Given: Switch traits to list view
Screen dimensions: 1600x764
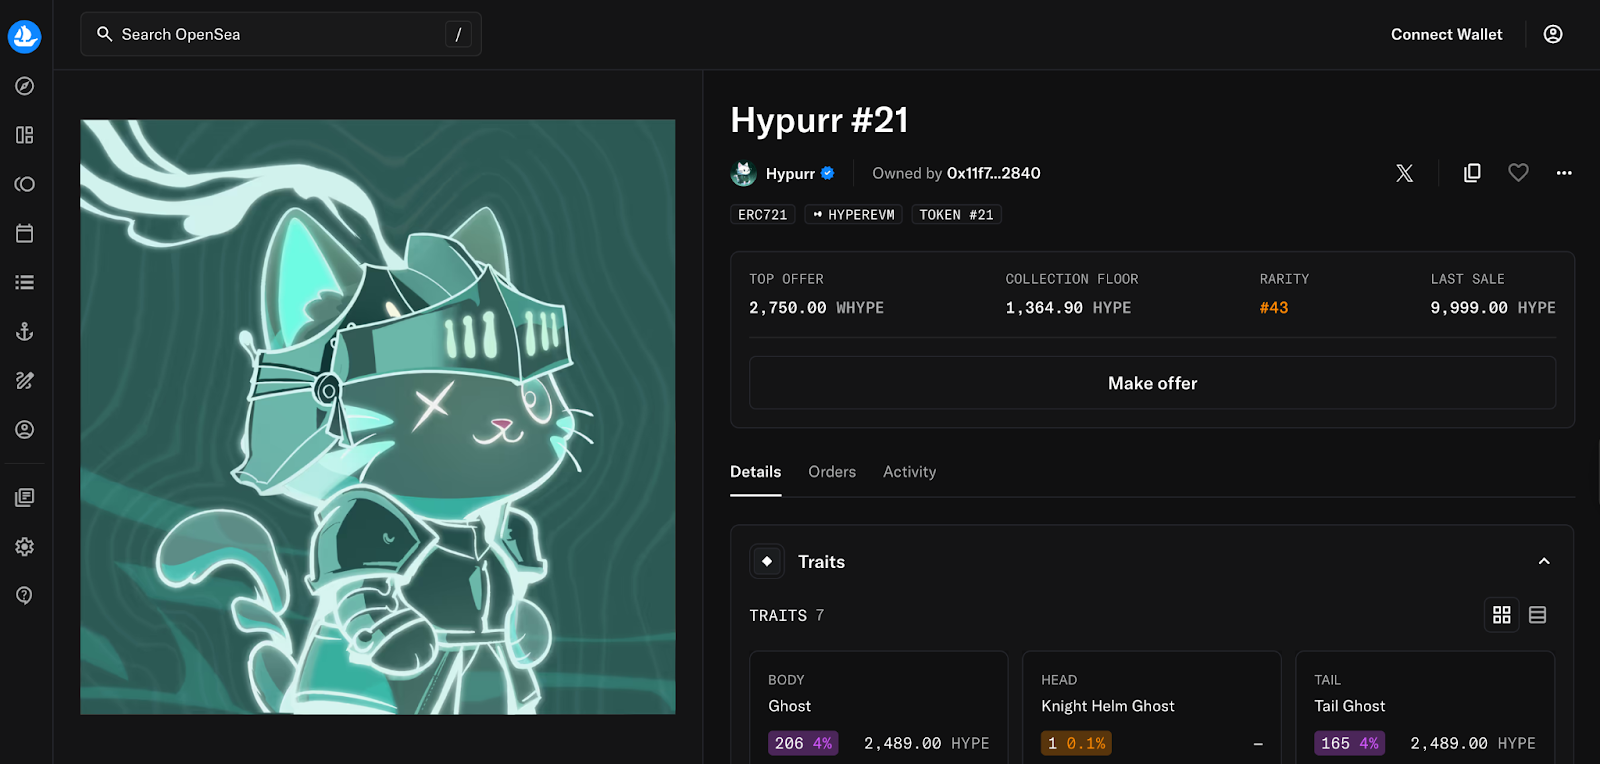Looking at the screenshot, I should point(1538,615).
